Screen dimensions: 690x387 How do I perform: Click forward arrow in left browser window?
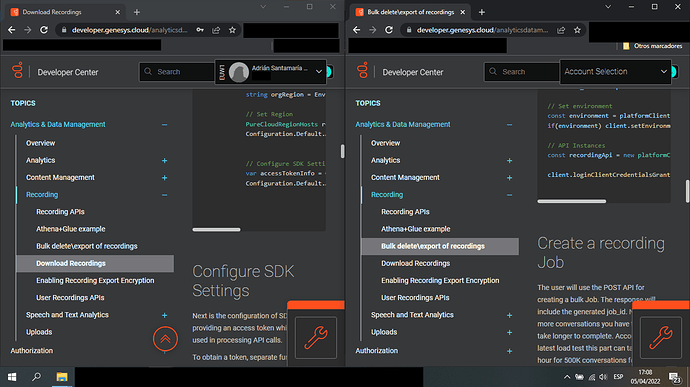point(27,30)
